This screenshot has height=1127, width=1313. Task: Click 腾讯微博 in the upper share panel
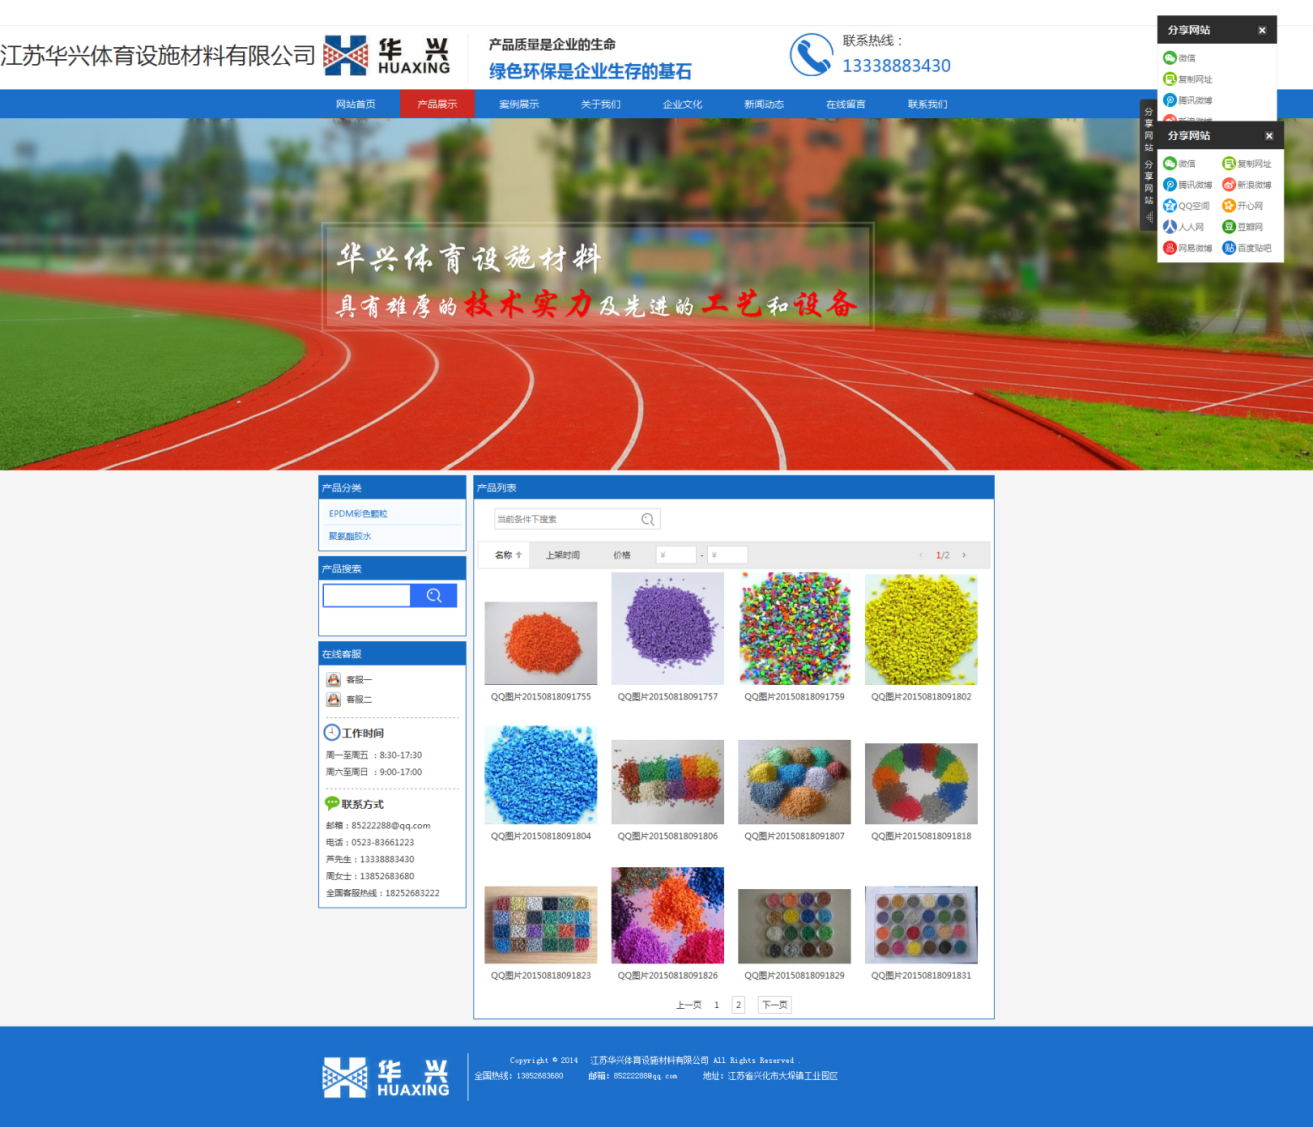click(1188, 100)
